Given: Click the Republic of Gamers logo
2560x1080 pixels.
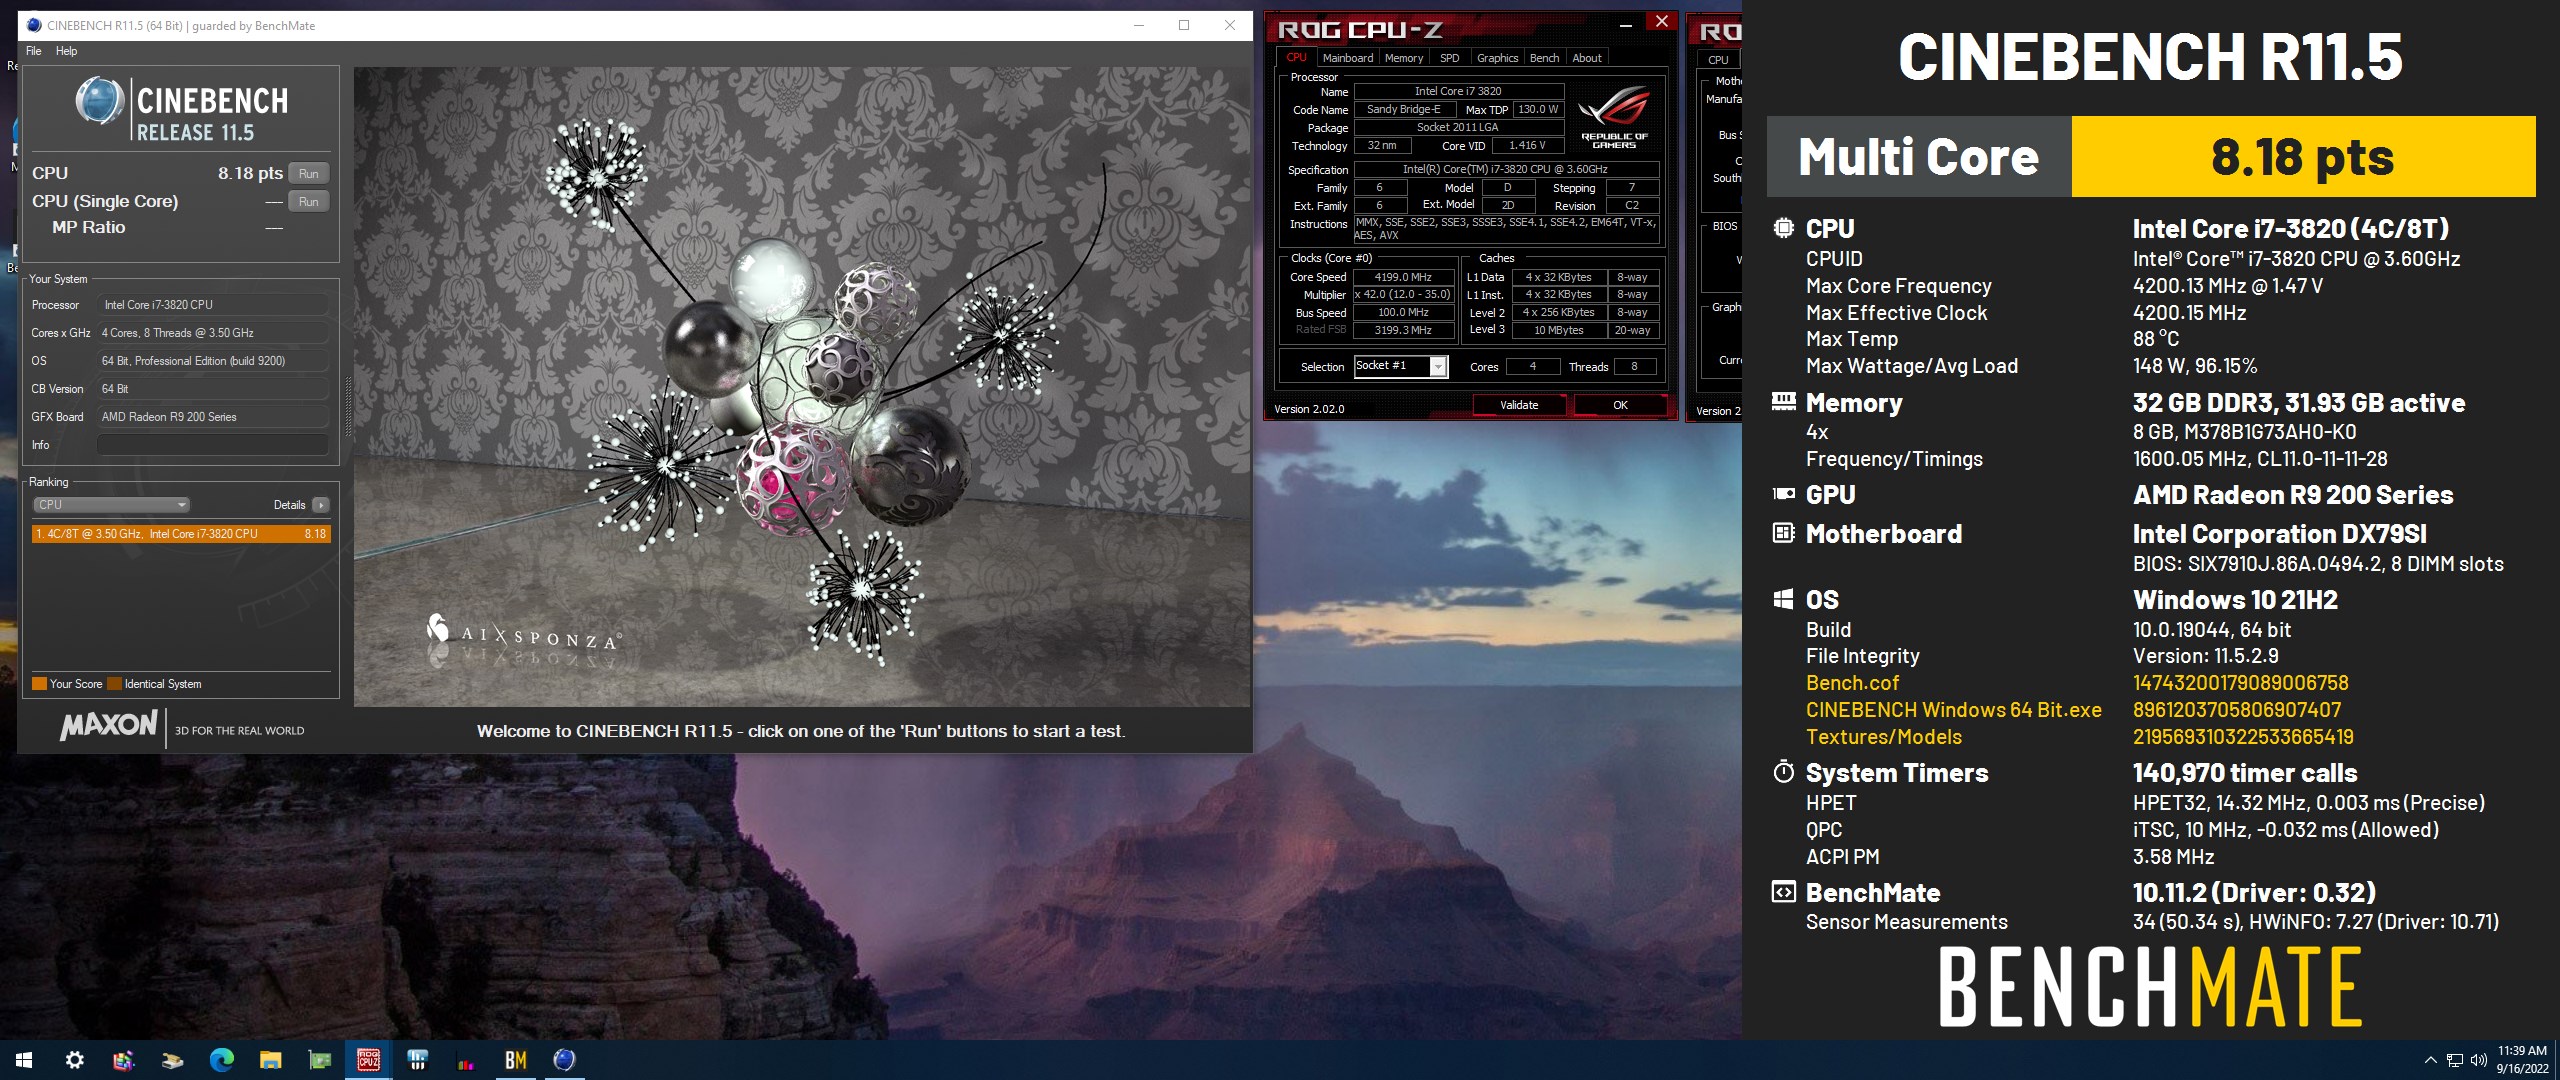Looking at the screenshot, I should 1614,118.
